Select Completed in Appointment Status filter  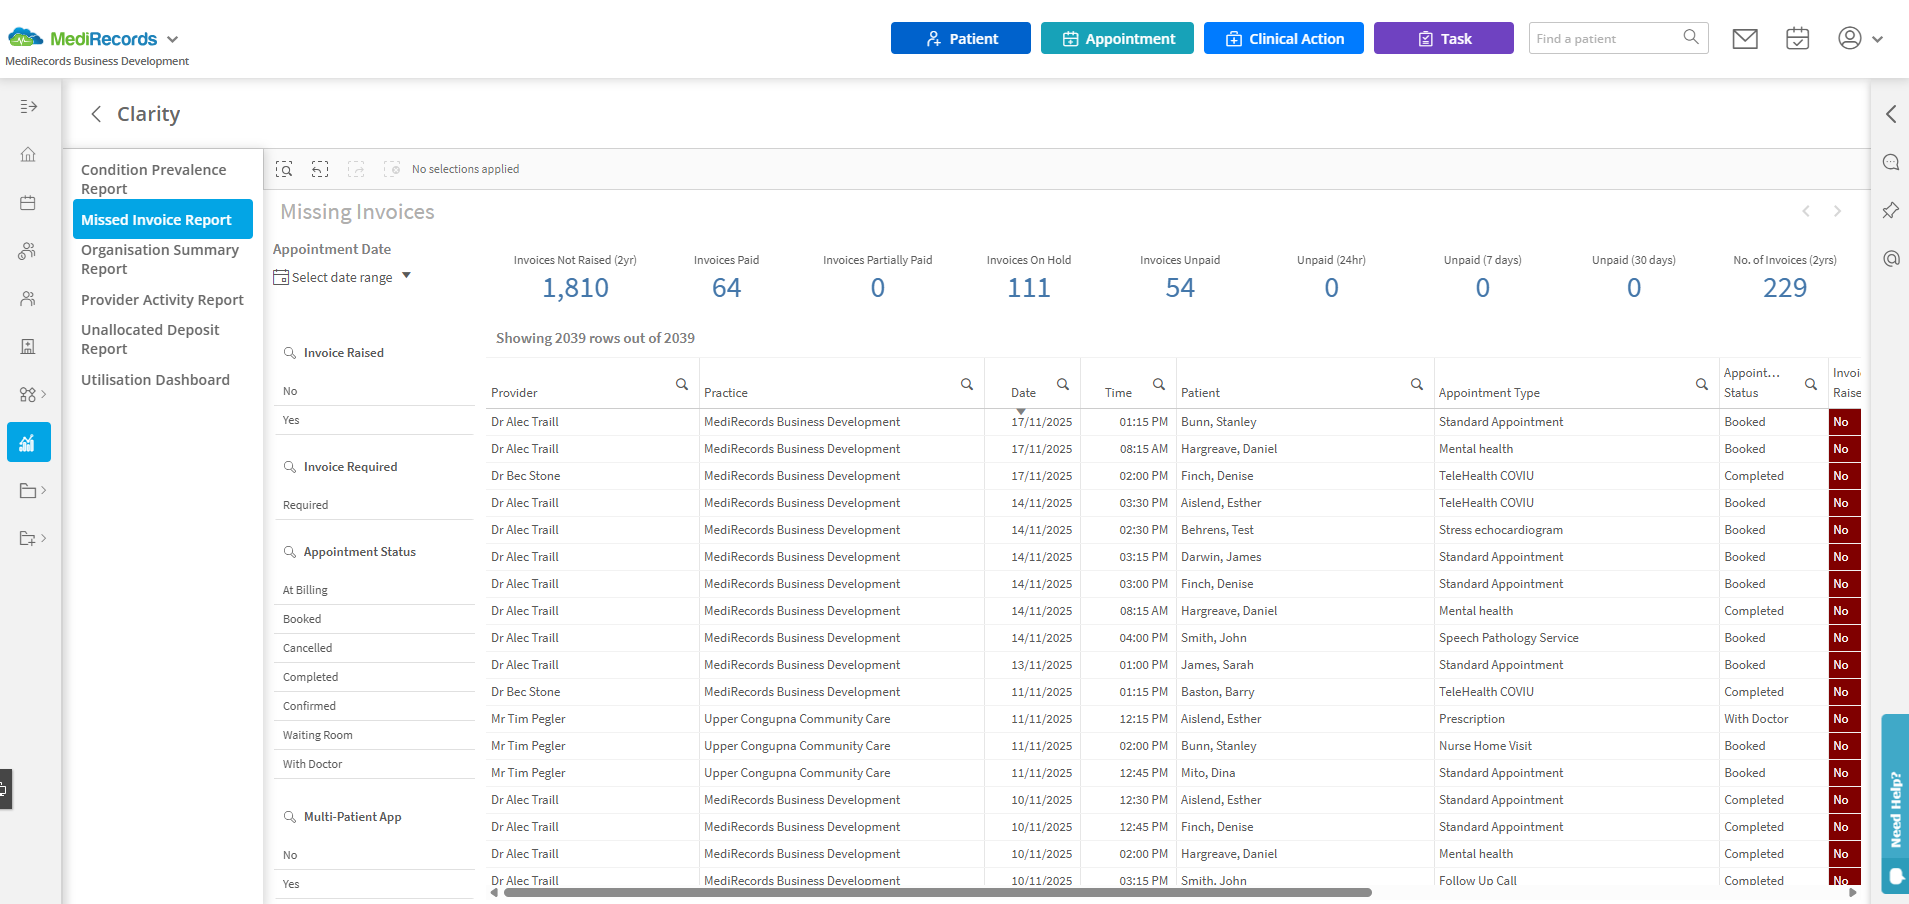tap(310, 677)
